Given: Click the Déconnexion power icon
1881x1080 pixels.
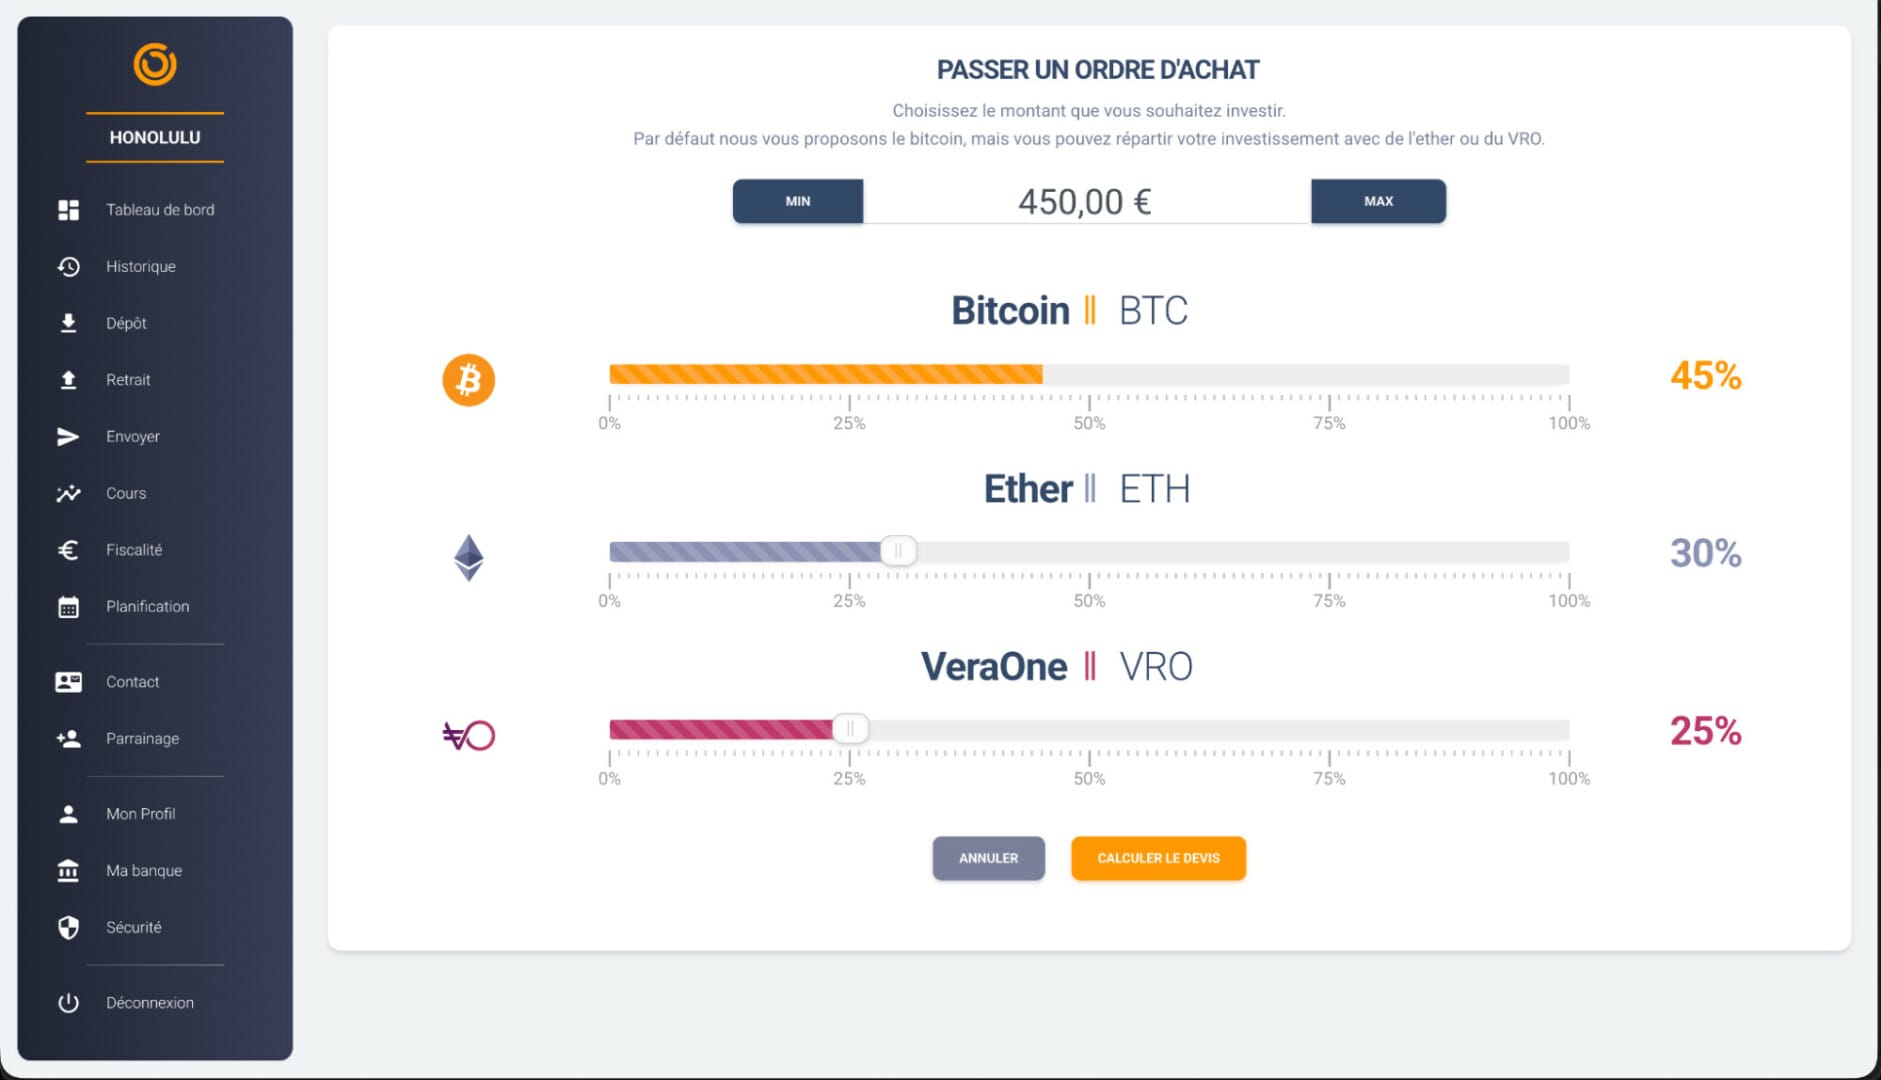Looking at the screenshot, I should pos(68,1003).
